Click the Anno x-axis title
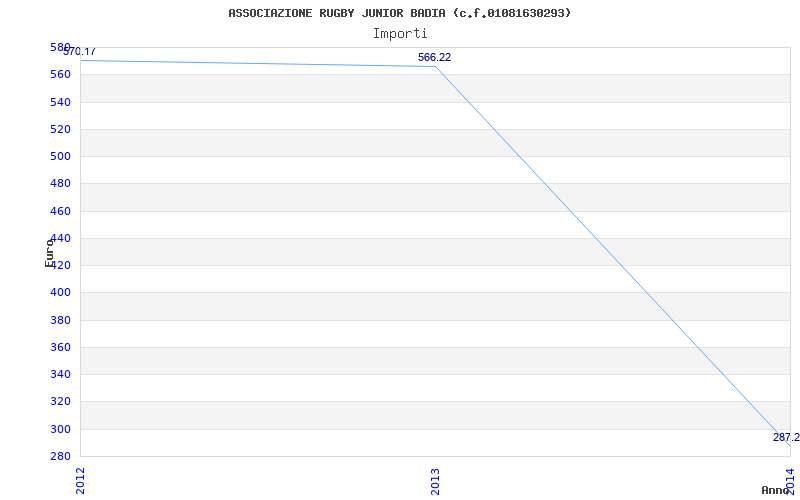This screenshot has width=800, height=500. 775,490
